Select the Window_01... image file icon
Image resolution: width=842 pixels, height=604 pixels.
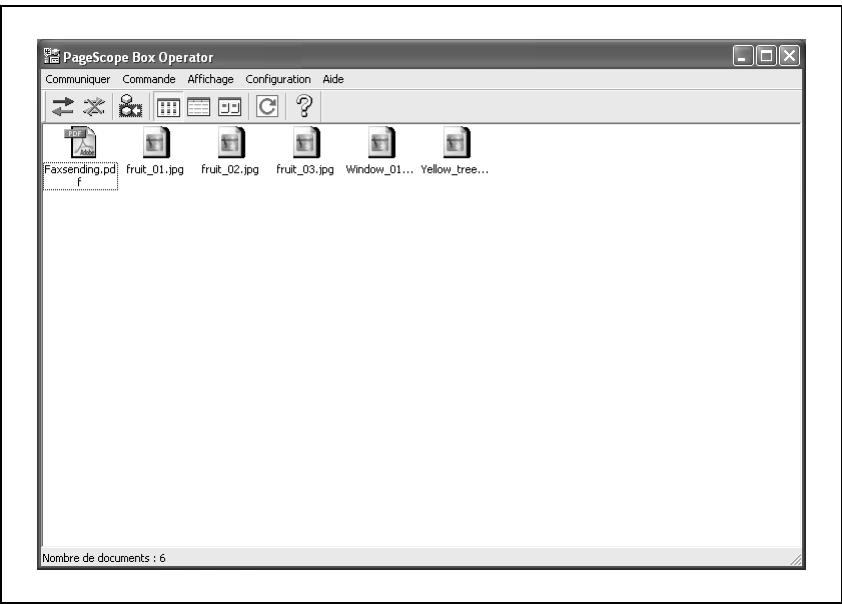381,143
